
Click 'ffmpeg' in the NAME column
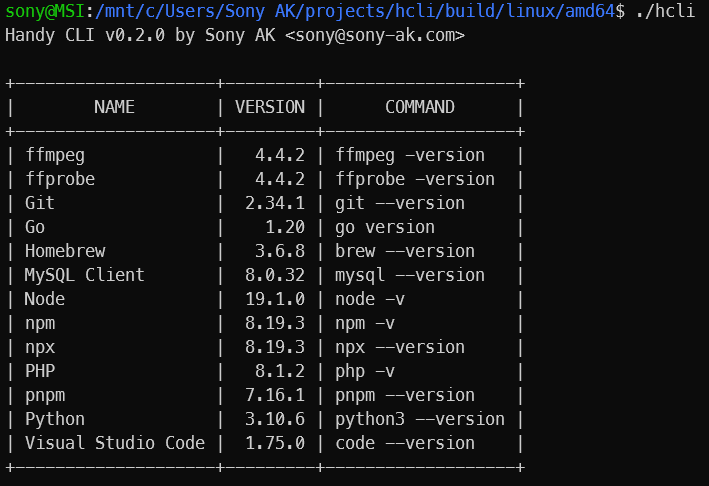[55, 156]
